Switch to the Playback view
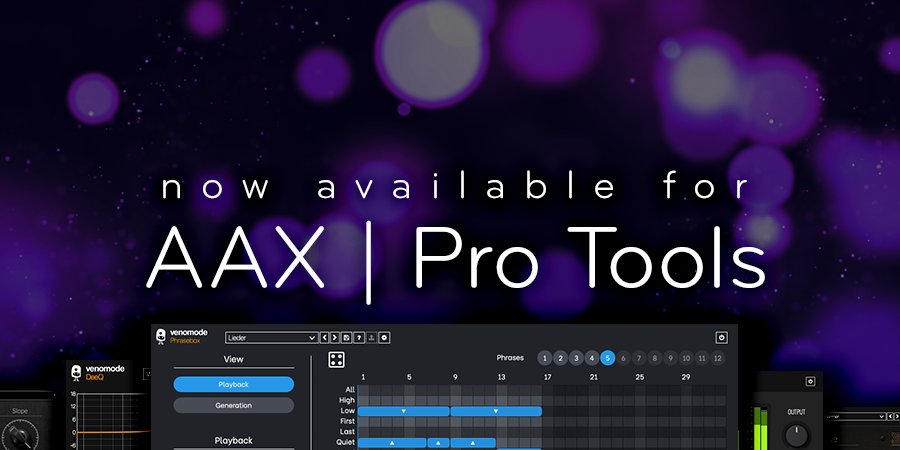Viewport: 900px width, 450px height. [234, 385]
